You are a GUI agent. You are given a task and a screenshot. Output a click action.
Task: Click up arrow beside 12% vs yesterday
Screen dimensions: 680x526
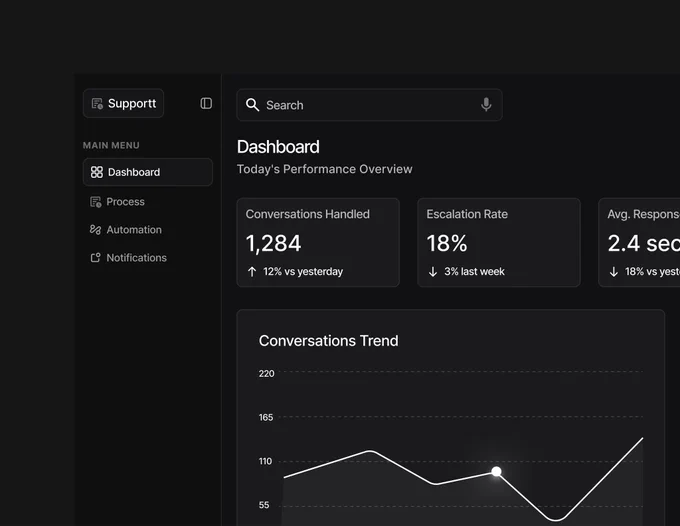(252, 271)
